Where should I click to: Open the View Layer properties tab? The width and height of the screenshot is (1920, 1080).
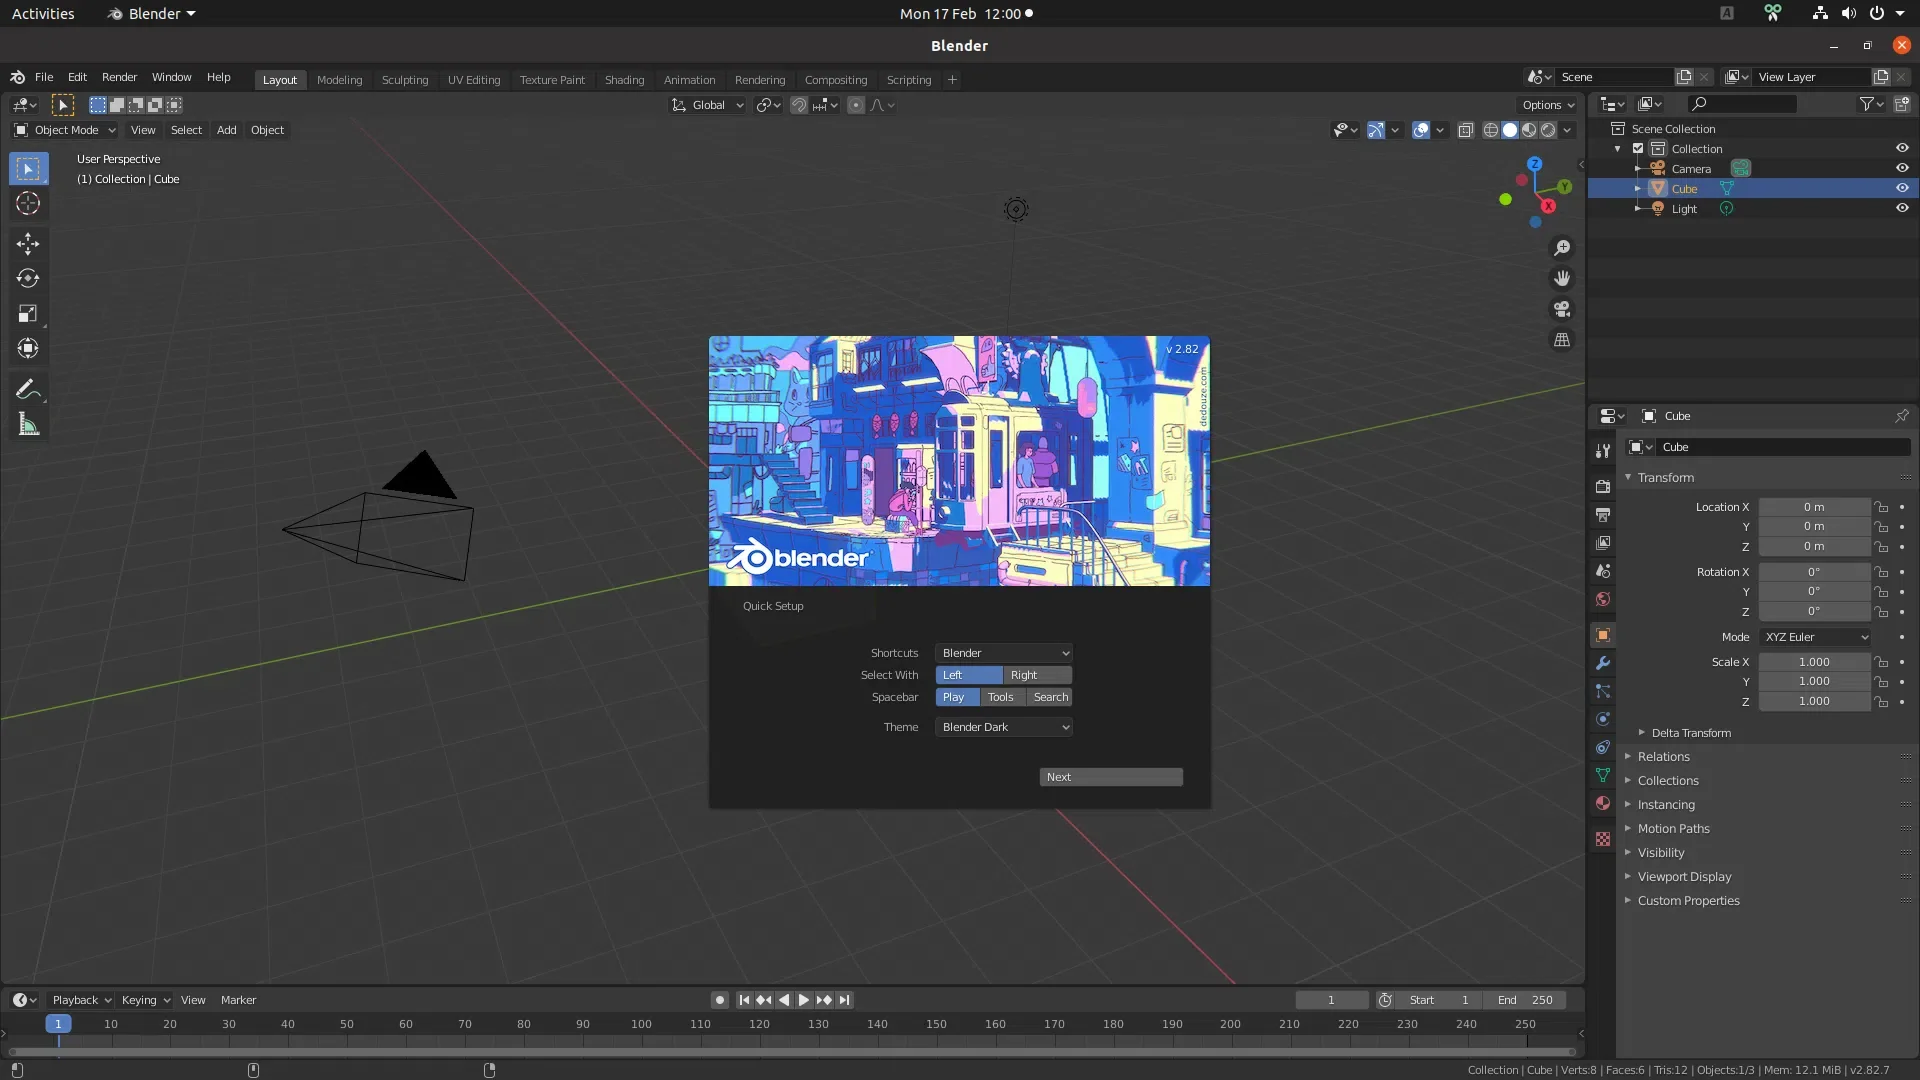point(1603,542)
